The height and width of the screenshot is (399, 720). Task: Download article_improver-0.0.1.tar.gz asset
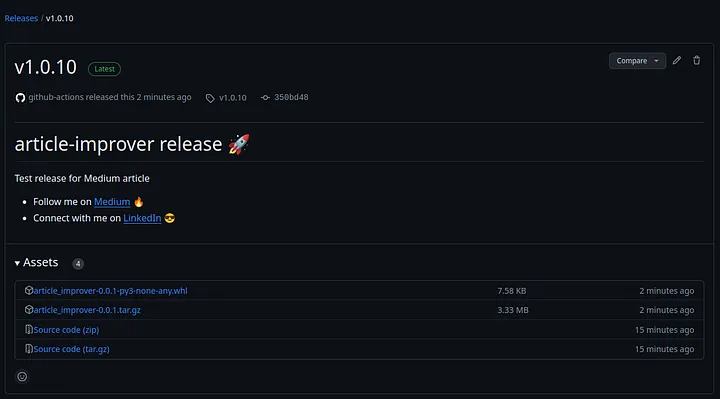87,310
